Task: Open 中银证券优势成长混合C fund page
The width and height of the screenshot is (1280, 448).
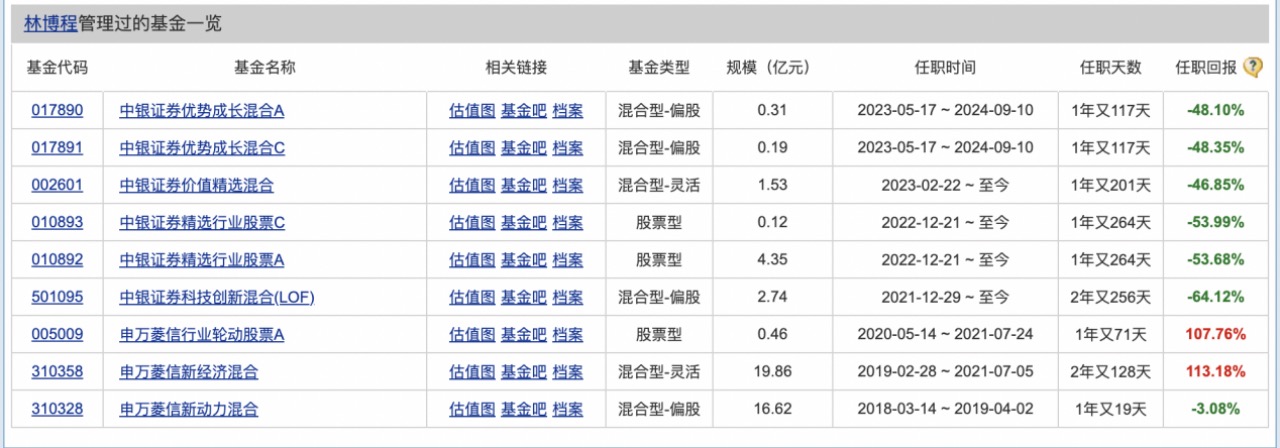Action: [x=202, y=148]
